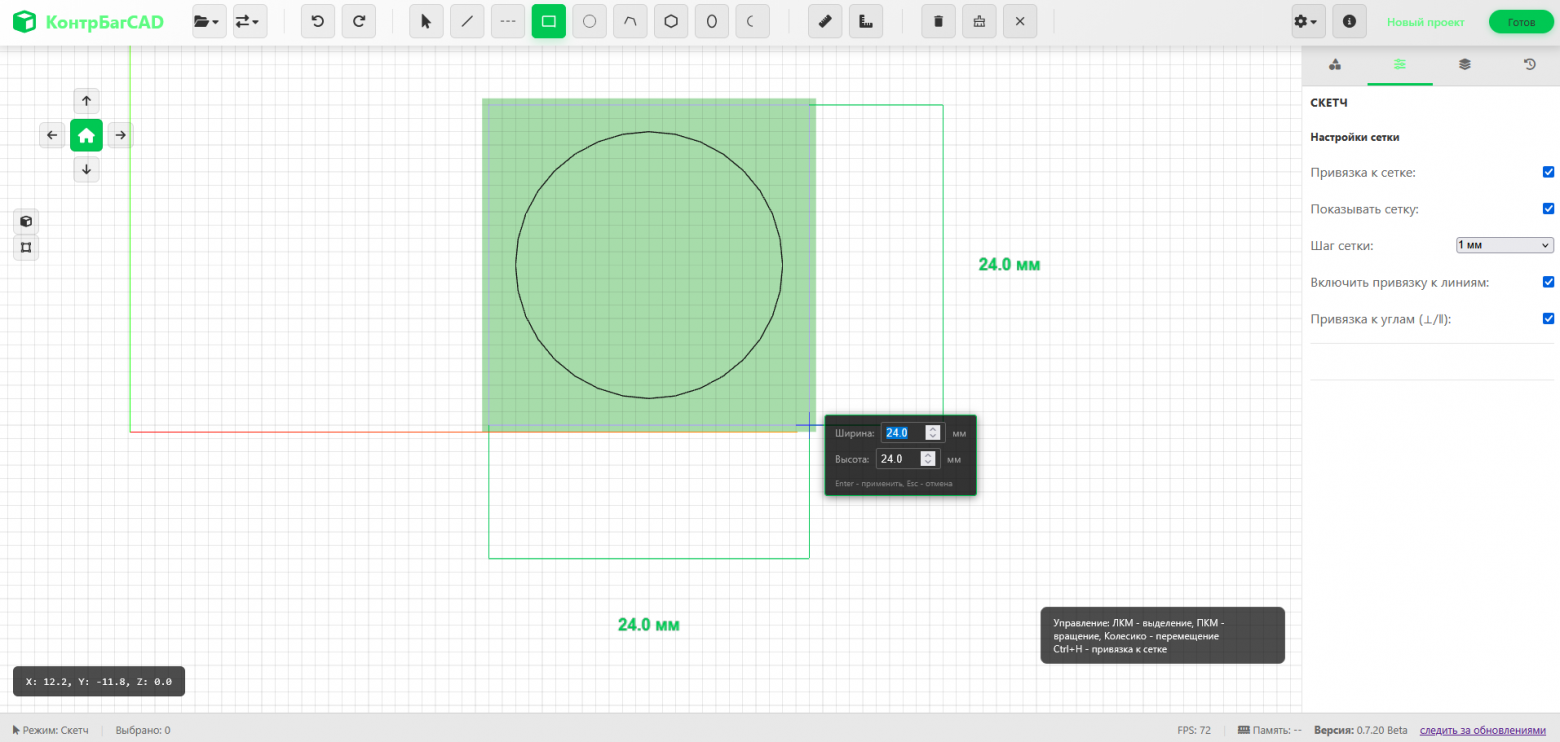Redo the last action
Image resolution: width=1560 pixels, height=742 pixels.
(359, 21)
